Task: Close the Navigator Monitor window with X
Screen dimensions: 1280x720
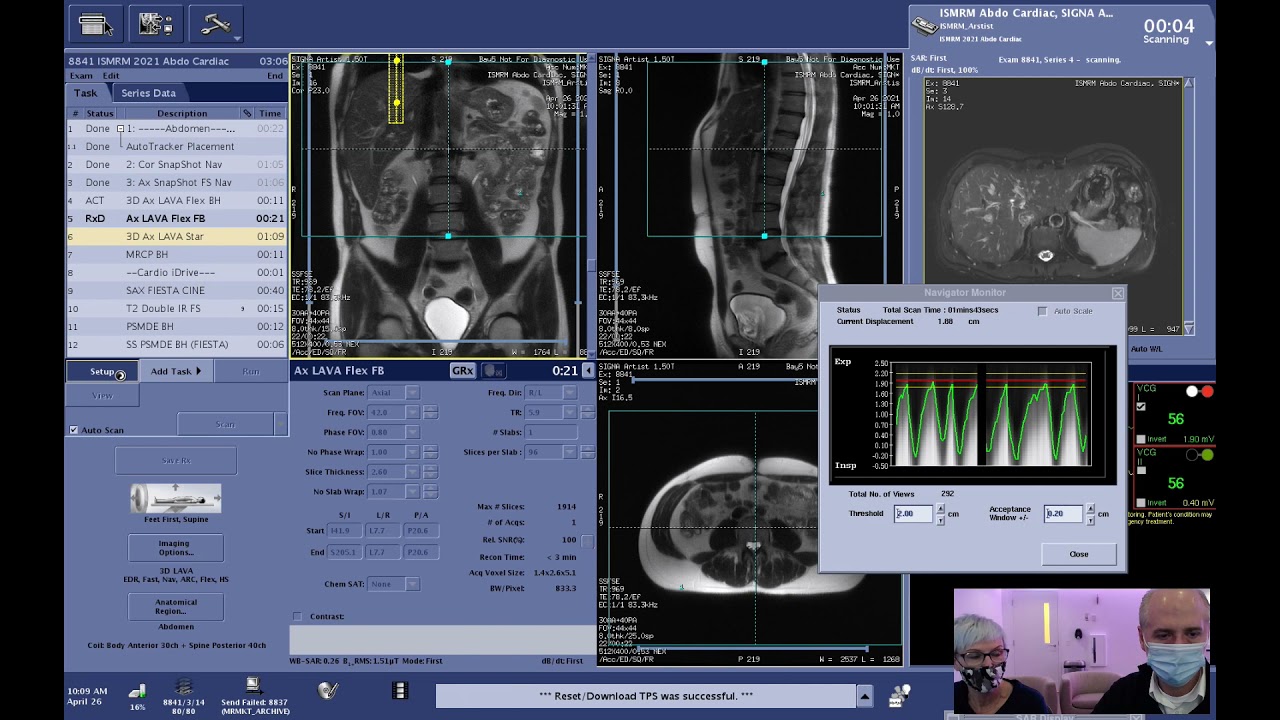Action: [x=1117, y=293]
